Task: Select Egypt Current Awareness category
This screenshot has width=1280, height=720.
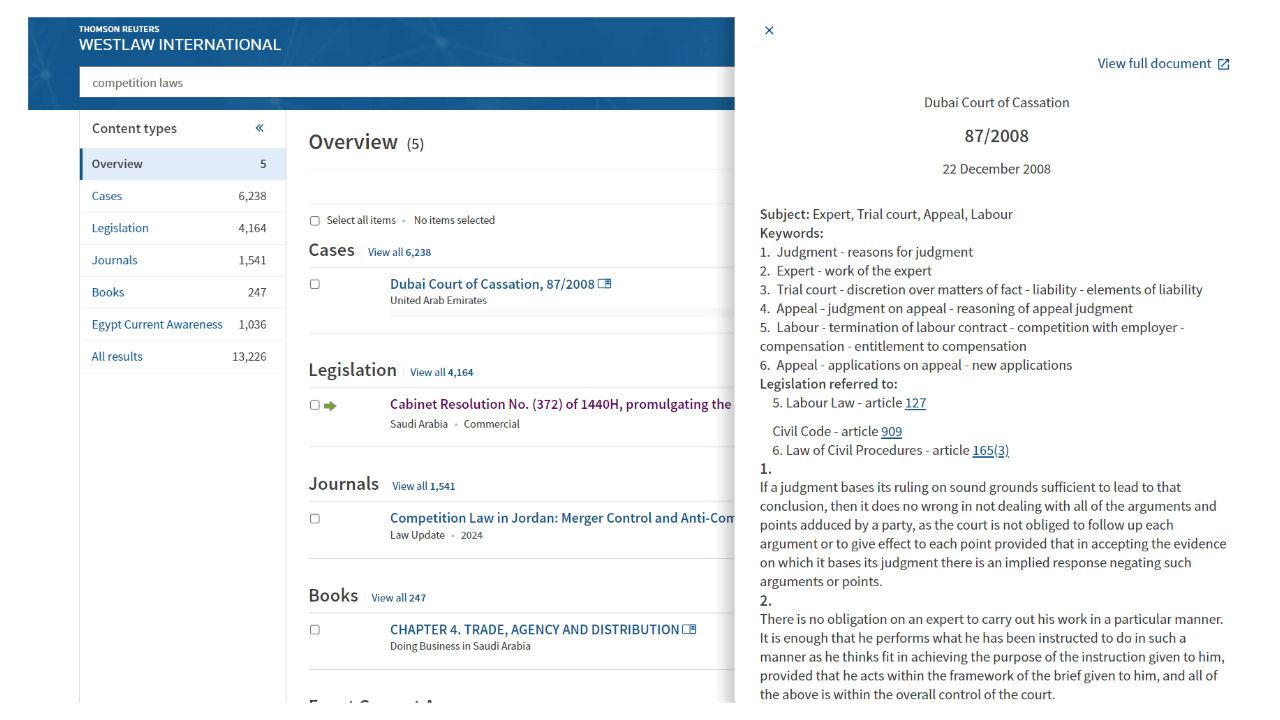Action: (x=157, y=324)
